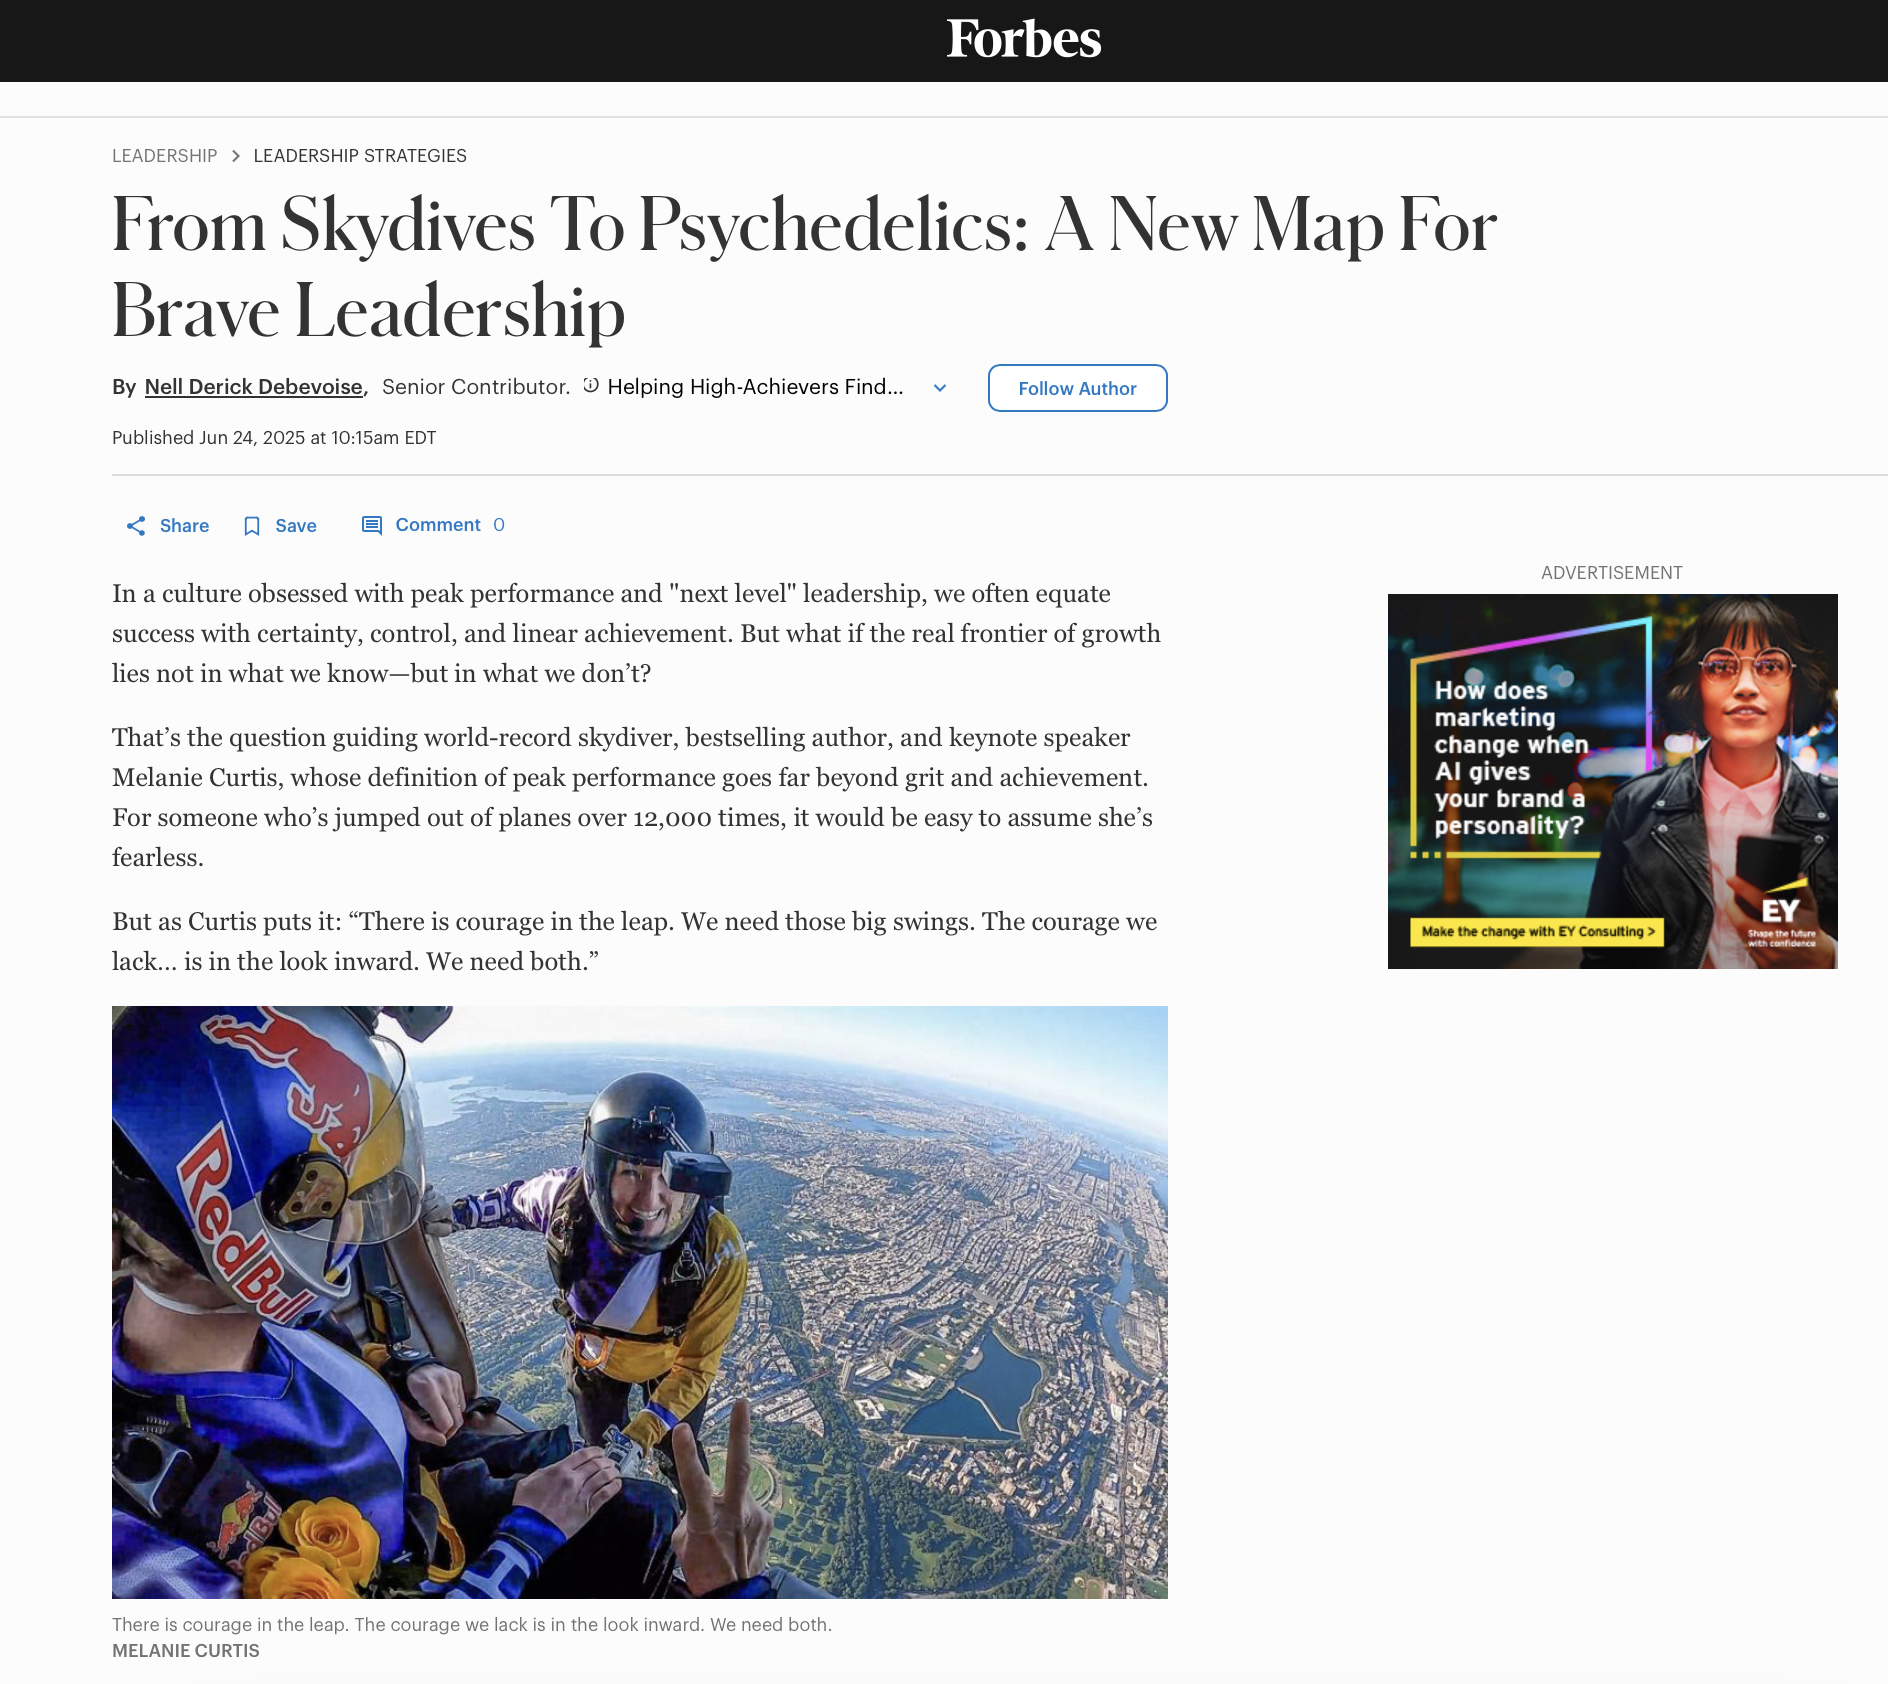Click the breadcrumb chevron separator arrow
Viewport: 1888px width, 1684px height.
pos(236,156)
